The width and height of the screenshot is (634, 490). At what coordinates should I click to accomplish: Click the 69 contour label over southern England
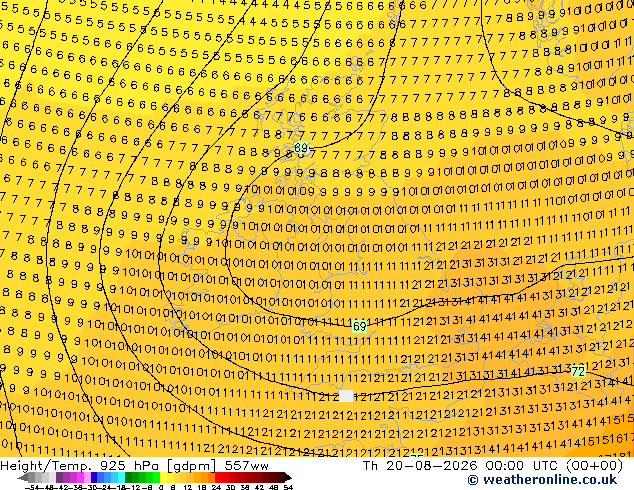point(359,326)
